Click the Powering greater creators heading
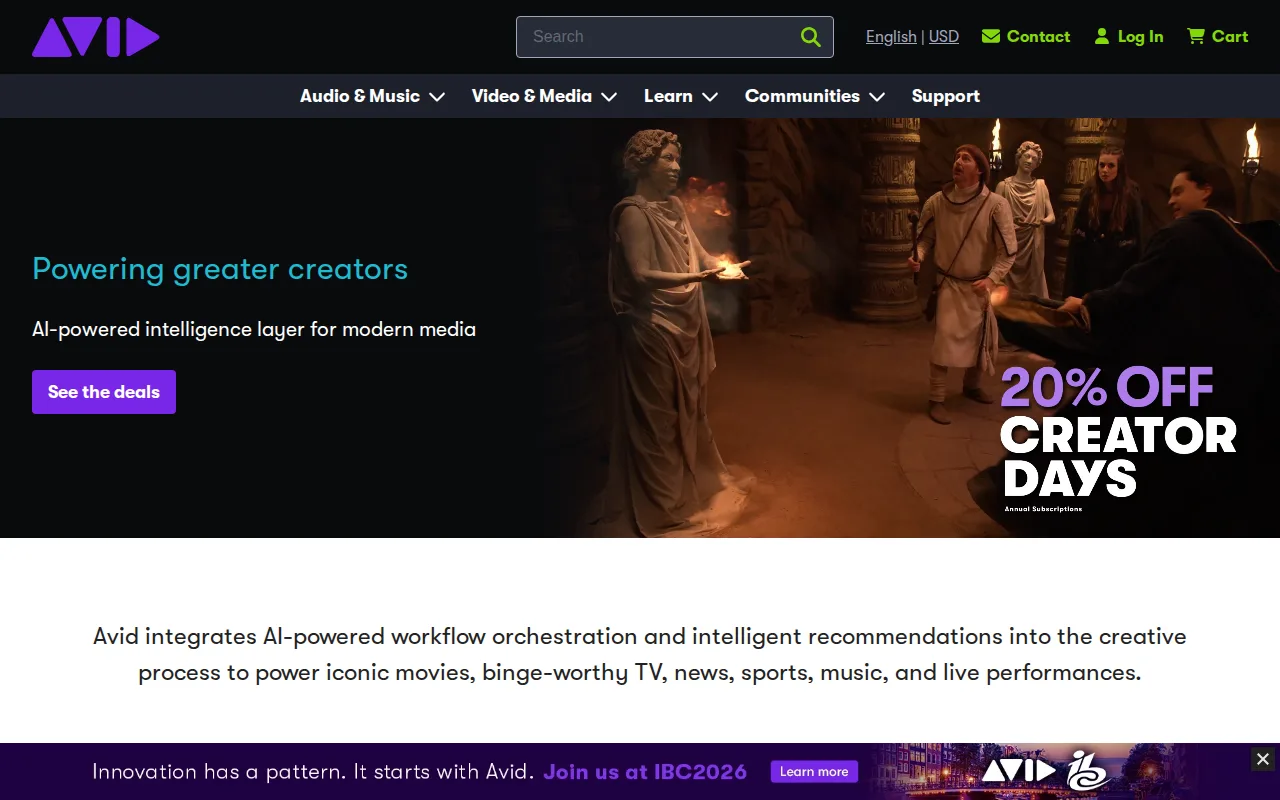 (x=220, y=269)
